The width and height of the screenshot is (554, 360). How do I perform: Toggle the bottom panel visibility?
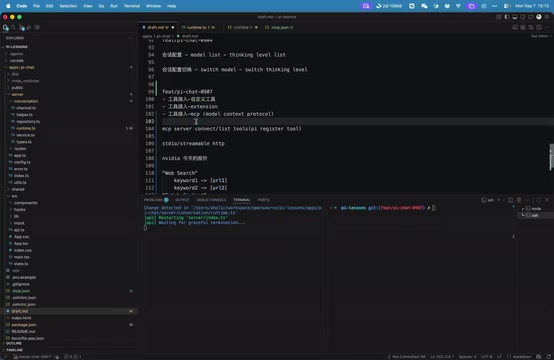click(515, 17)
